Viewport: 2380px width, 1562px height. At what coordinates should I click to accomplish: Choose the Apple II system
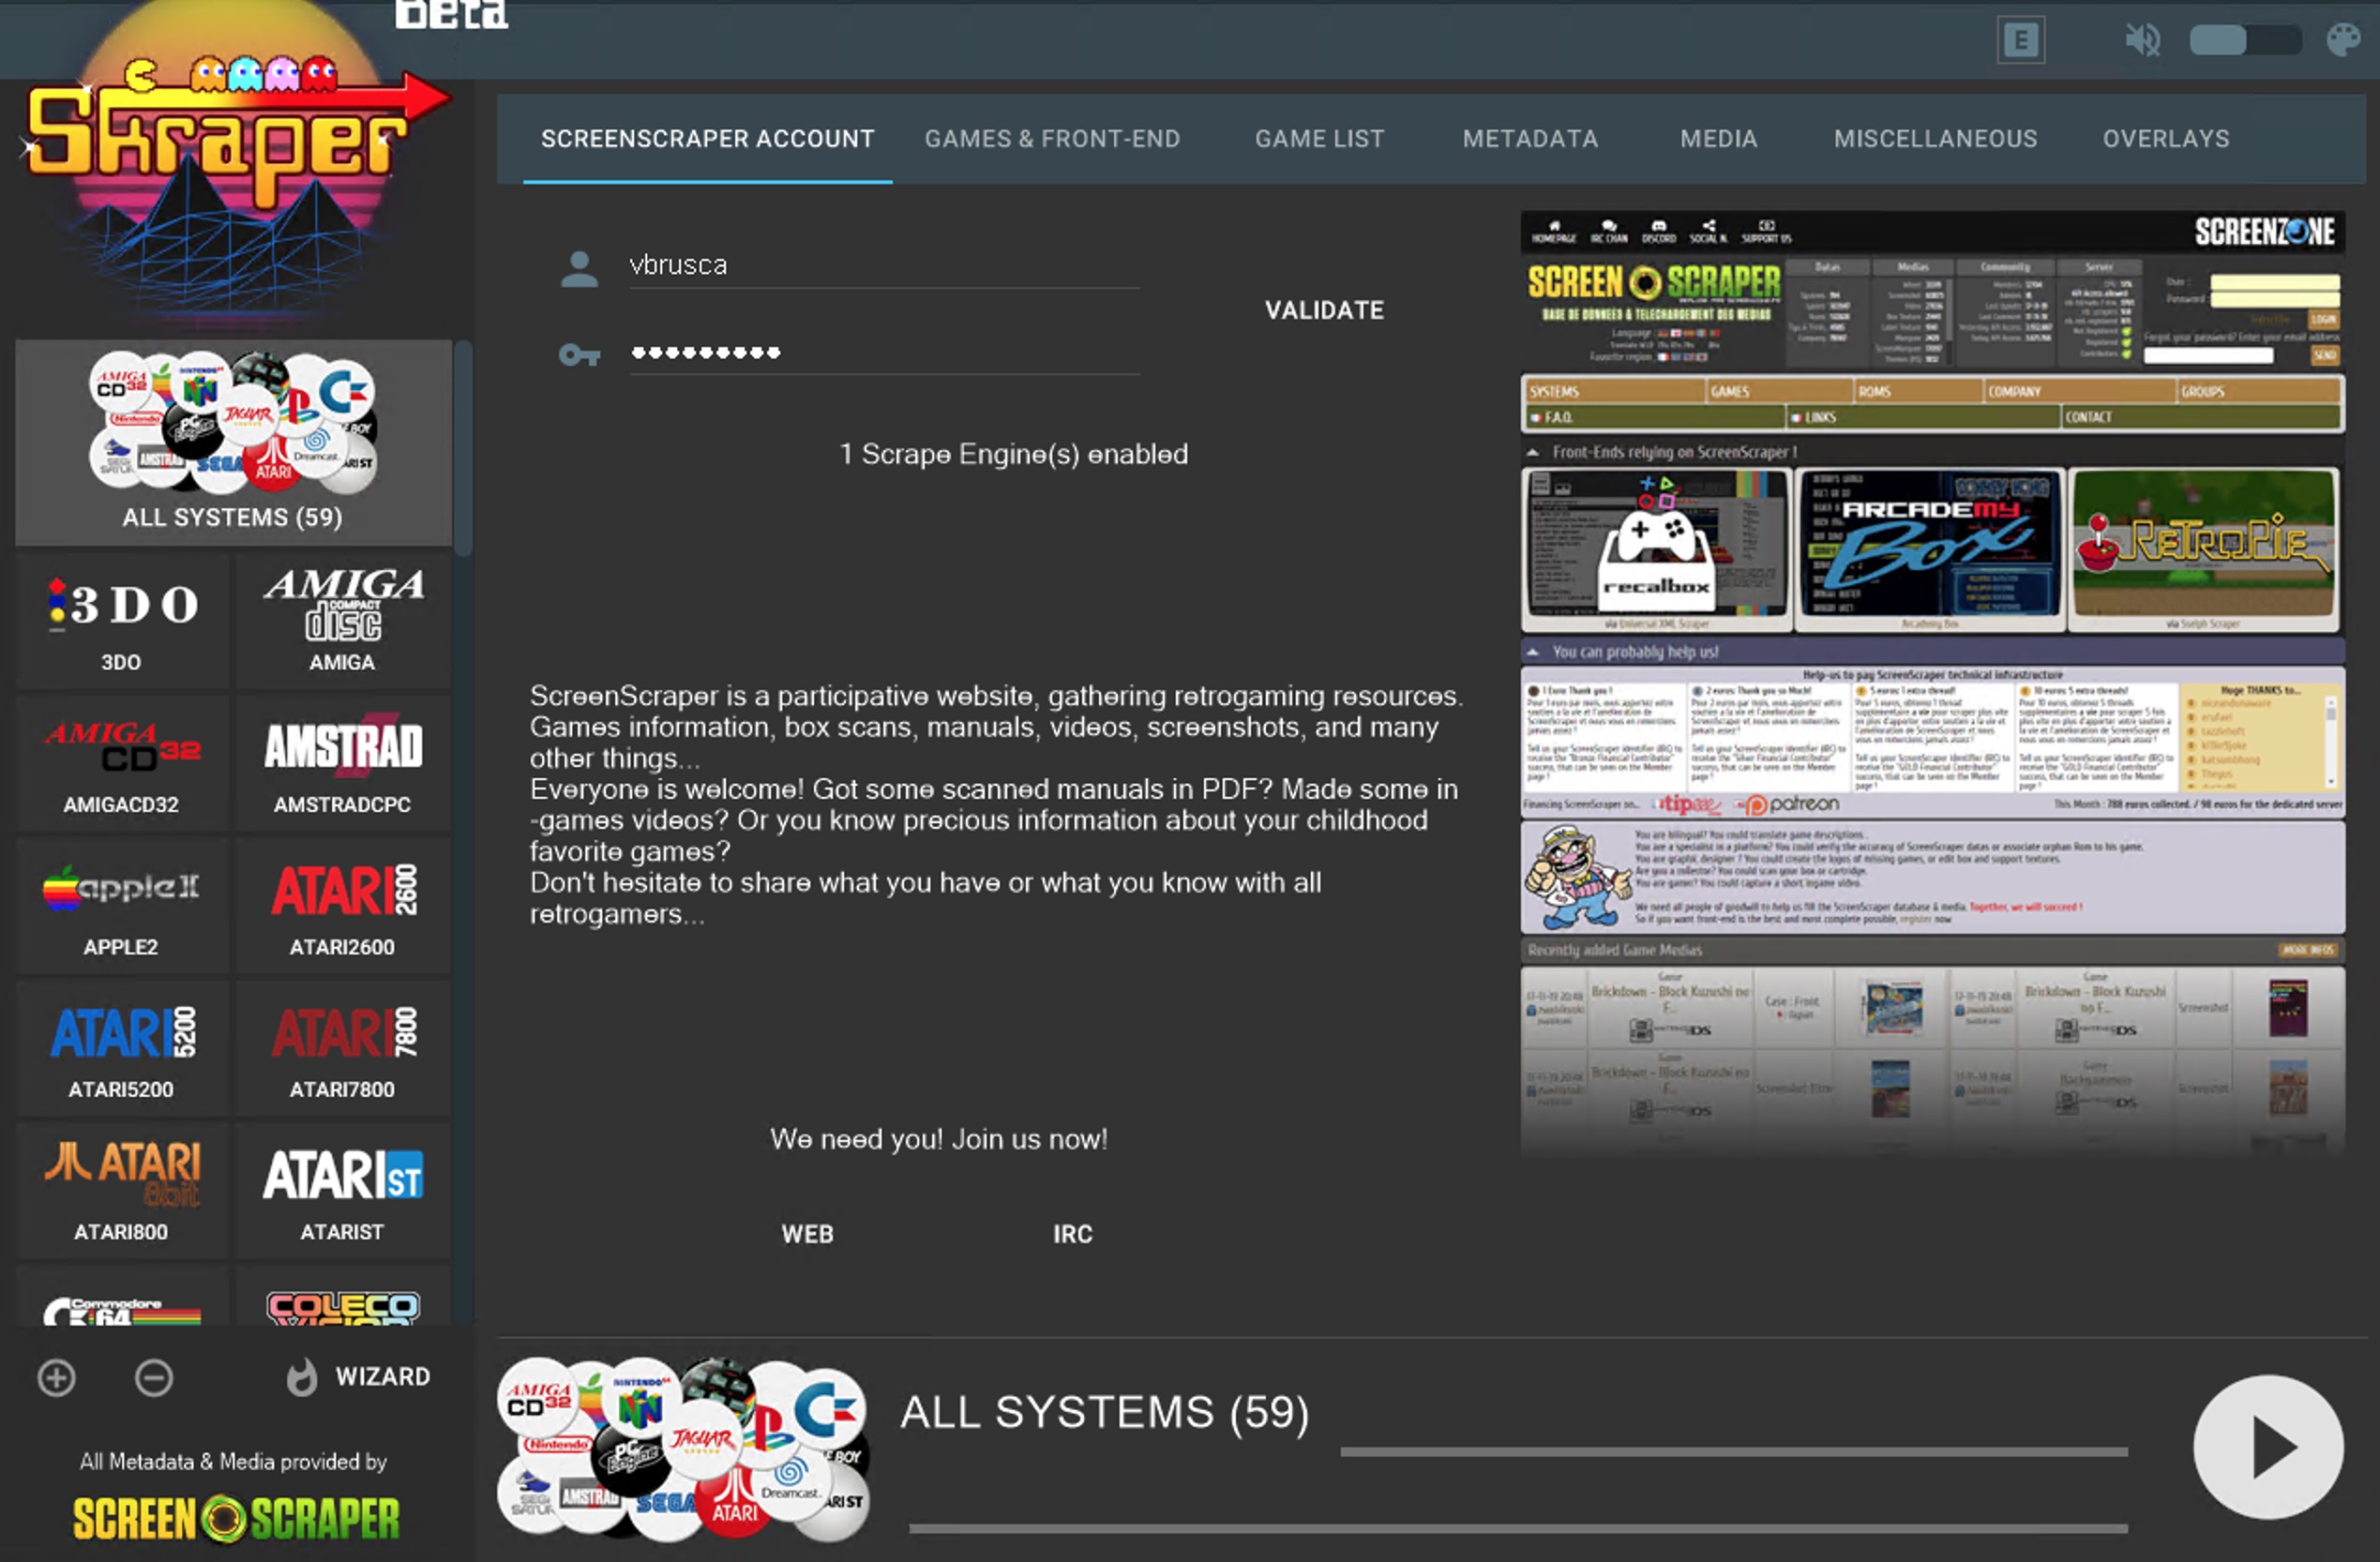coord(122,905)
